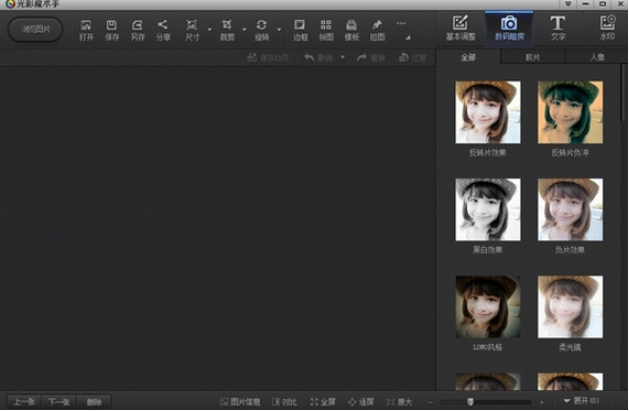Click the 浏览图片 (Browse Images) button

[35, 28]
